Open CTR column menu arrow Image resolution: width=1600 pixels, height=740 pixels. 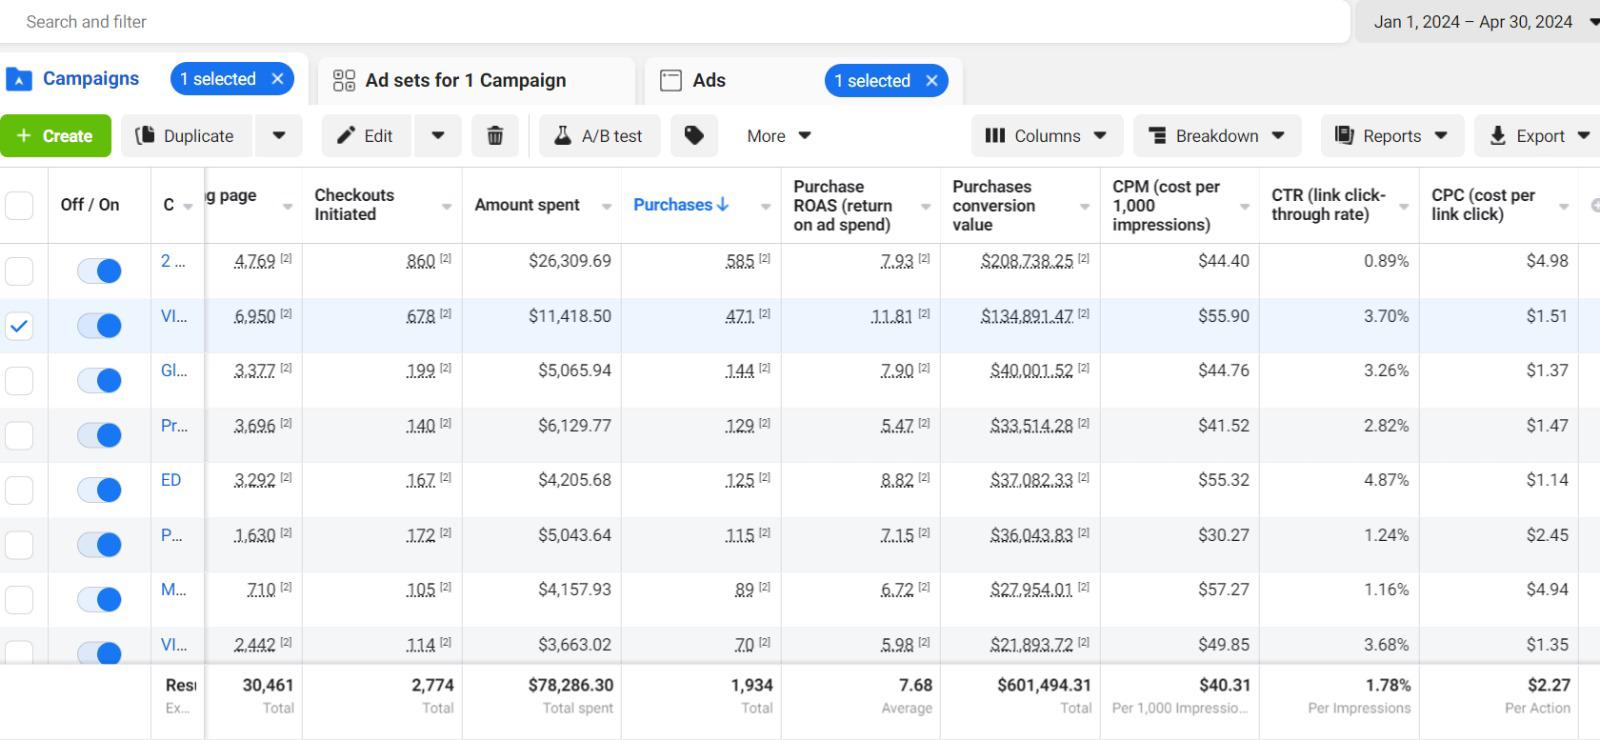click(1403, 207)
